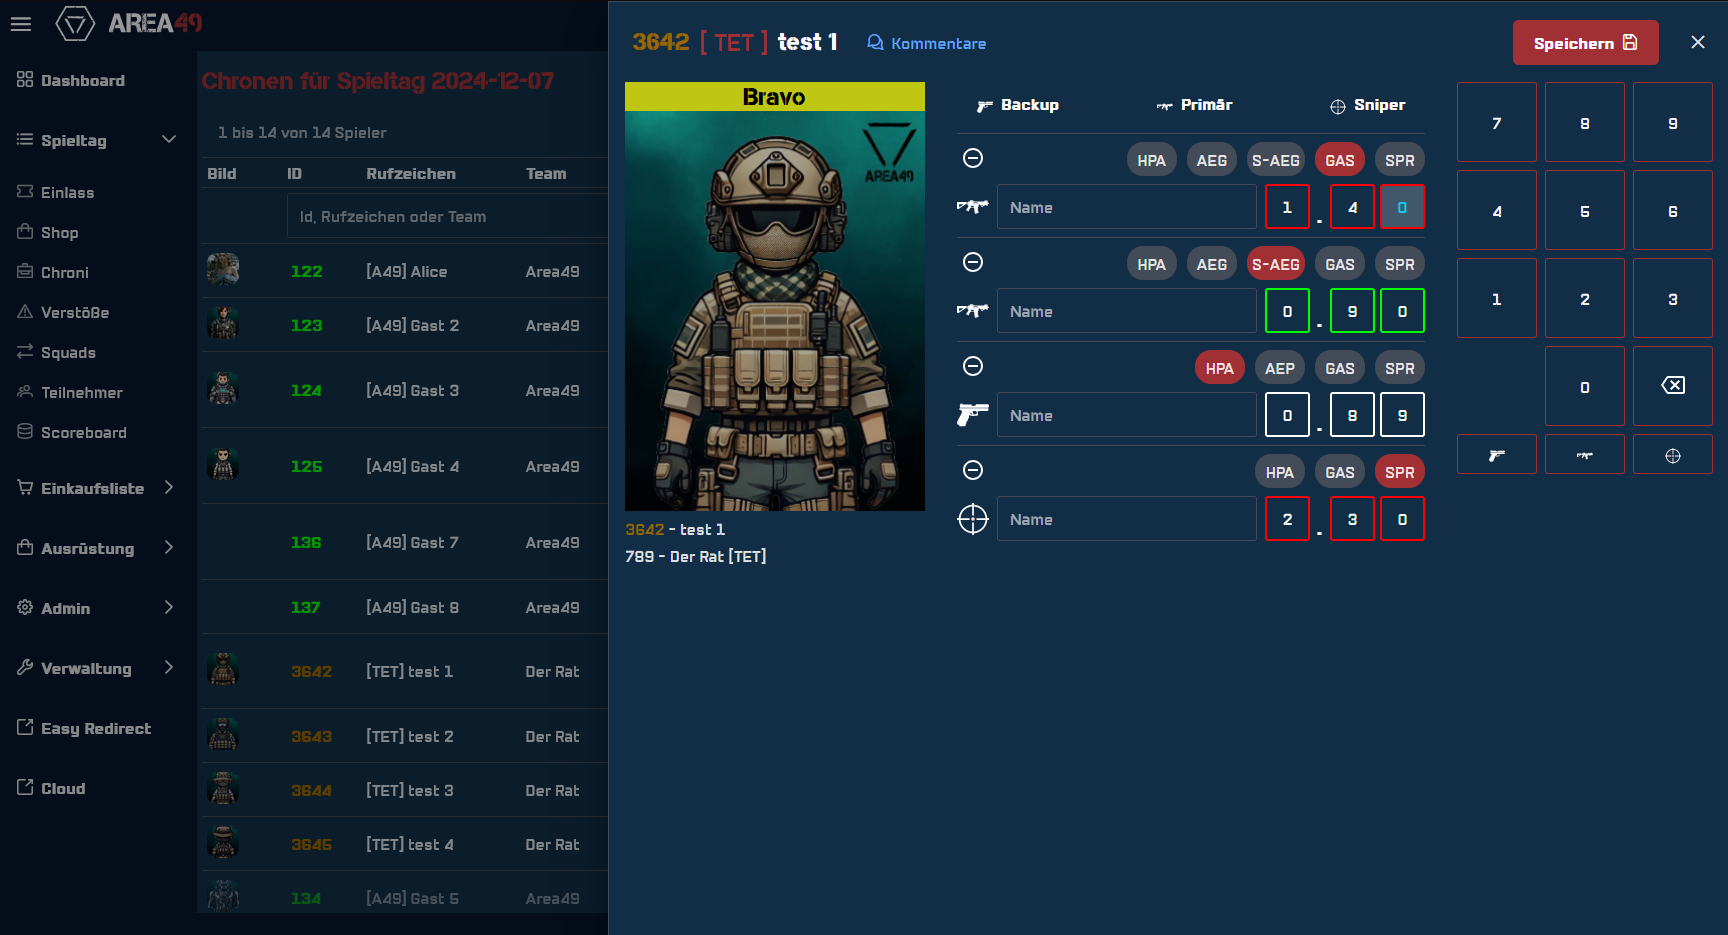Select player 3643 [TET] test 2 row
This screenshot has width=1728, height=935.
tap(403, 736)
